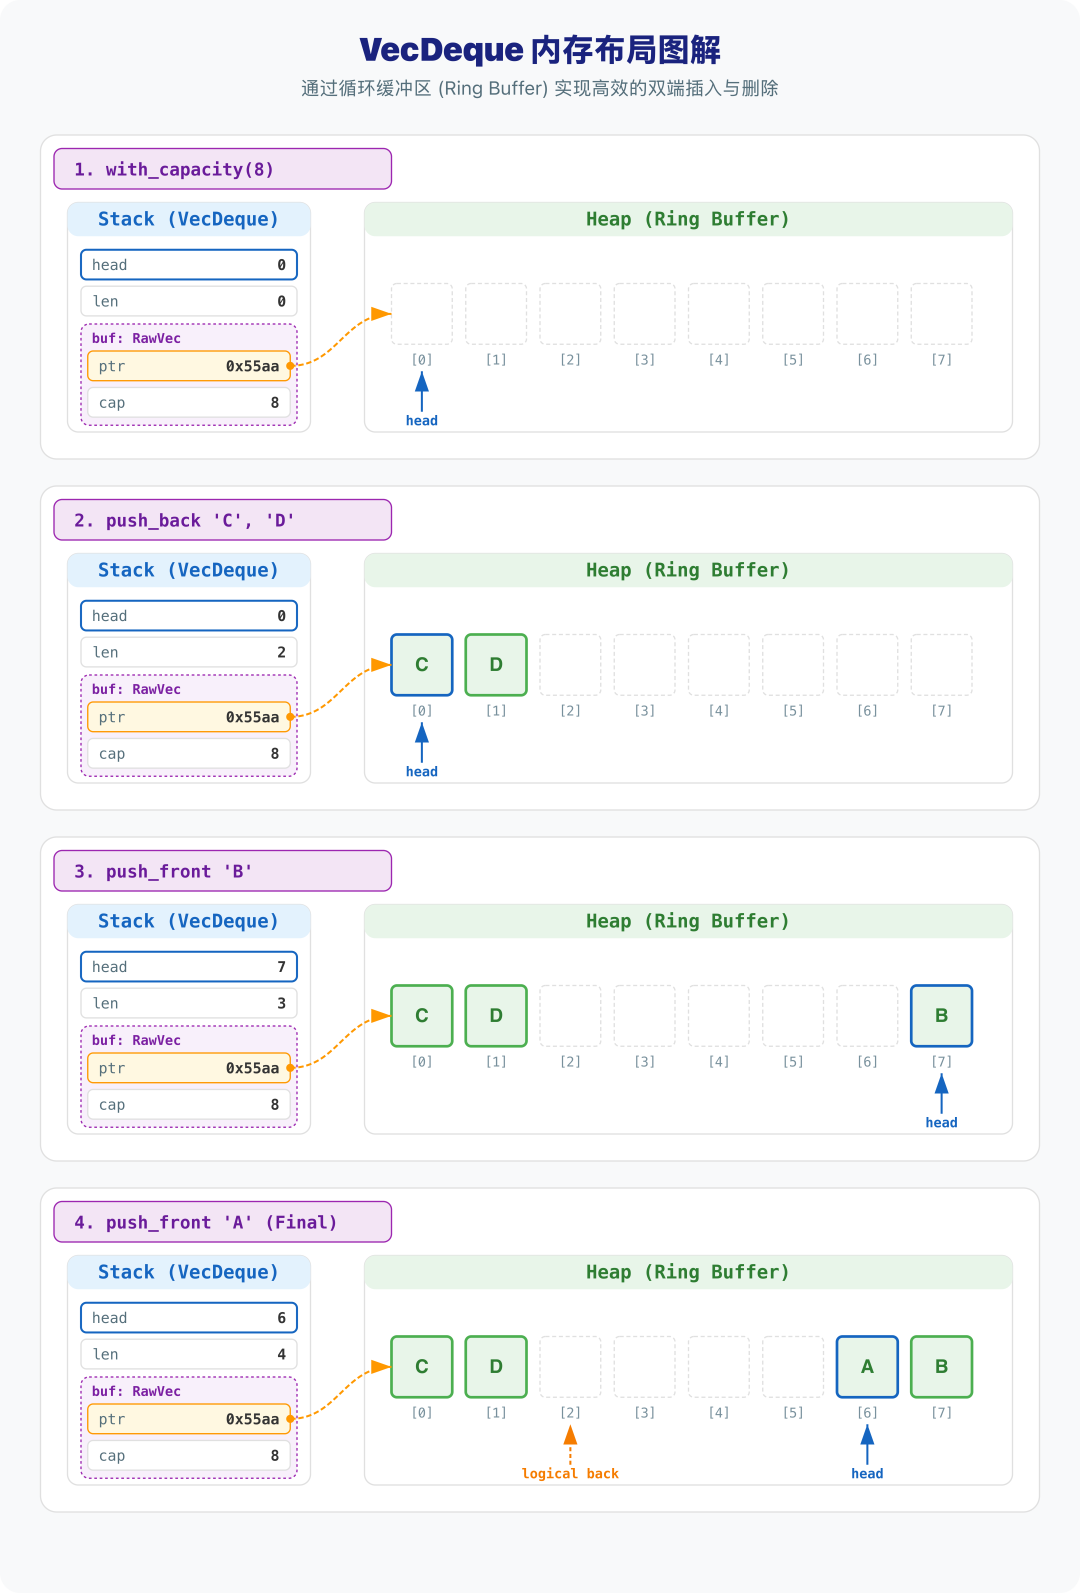Click head arrow below 'B' cell in step 3
The height and width of the screenshot is (1593, 1080).
(x=941, y=1093)
